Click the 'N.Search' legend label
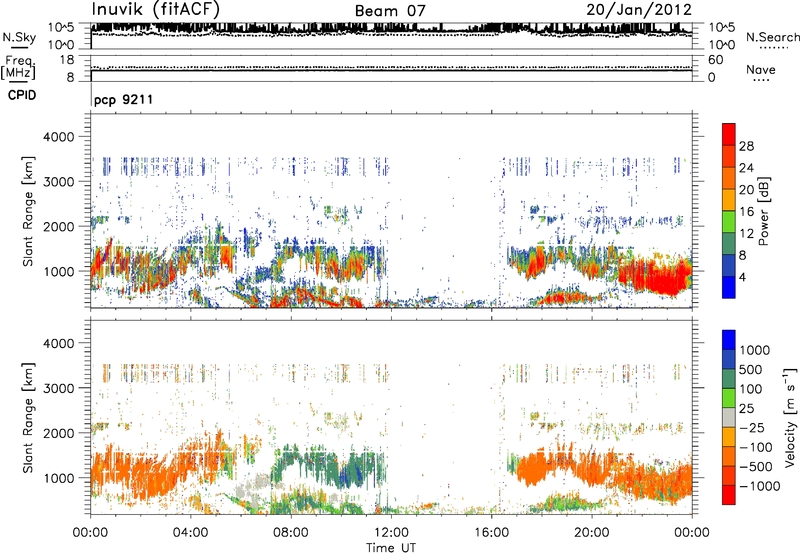 point(772,37)
